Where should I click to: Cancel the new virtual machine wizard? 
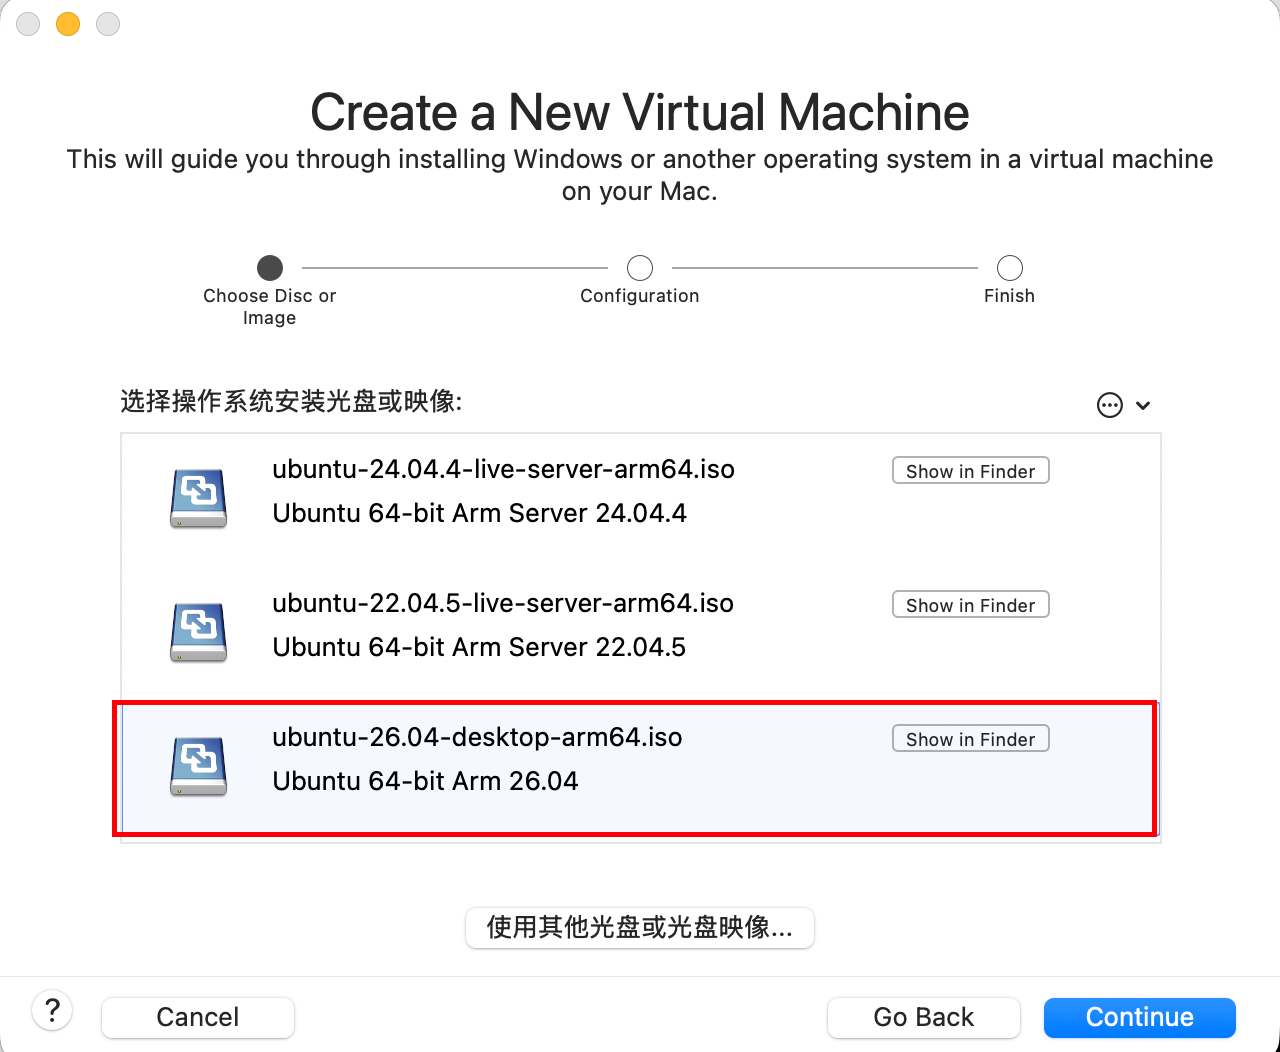coord(198,1017)
